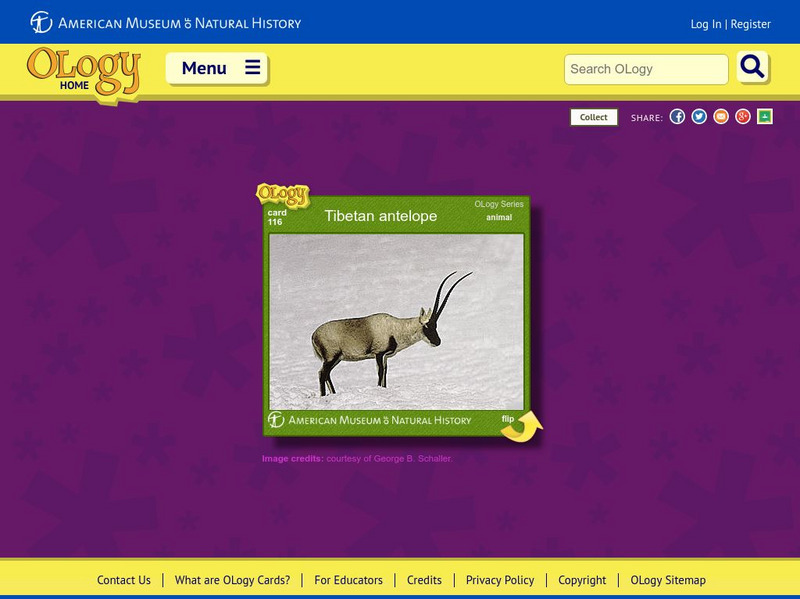Viewport: 800px width, 599px height.
Task: Share via email using the envelope icon
Action: 722,116
